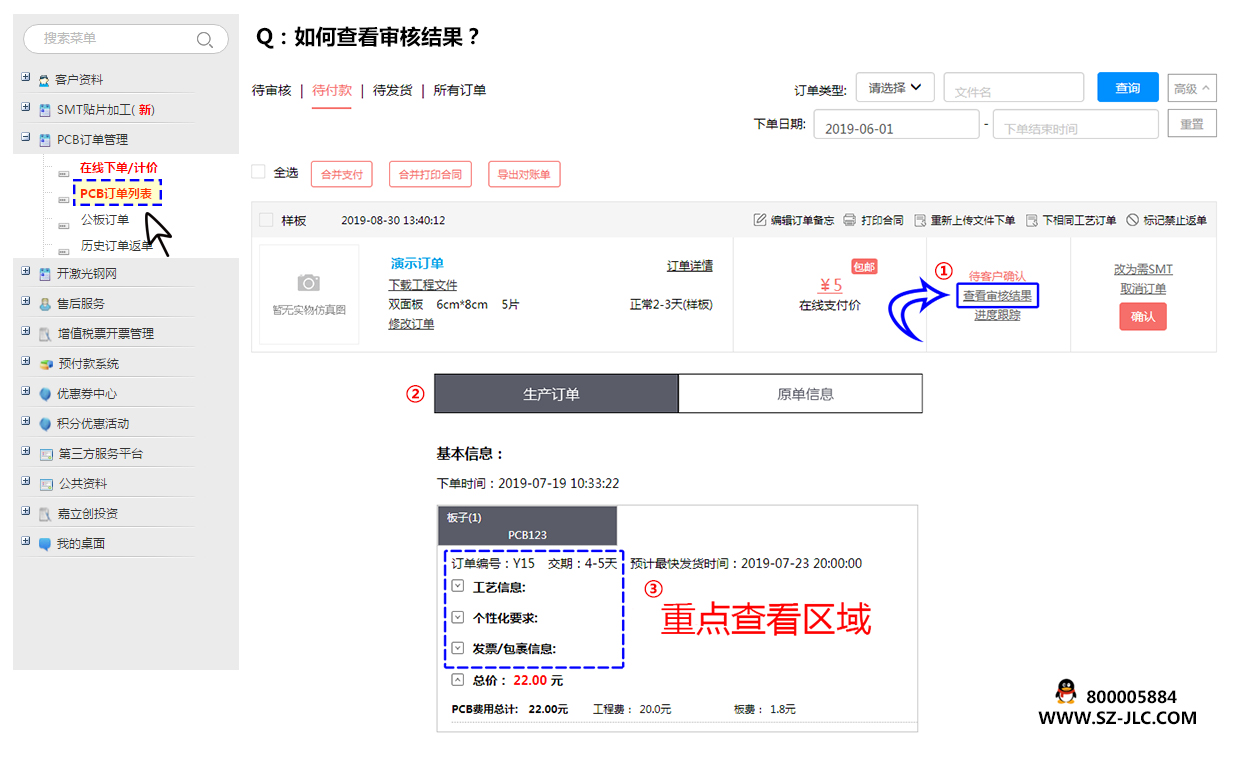
Task: Click the 优惠券中心 icon
Action: point(44,394)
